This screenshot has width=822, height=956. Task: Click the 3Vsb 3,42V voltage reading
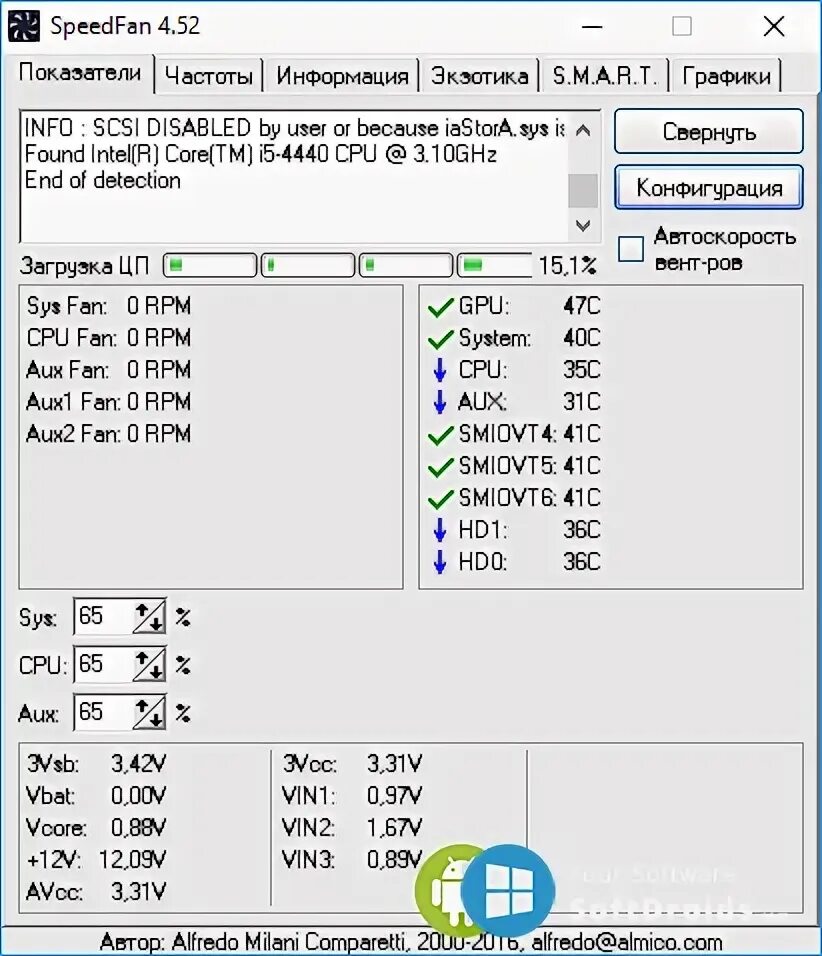pos(96,764)
